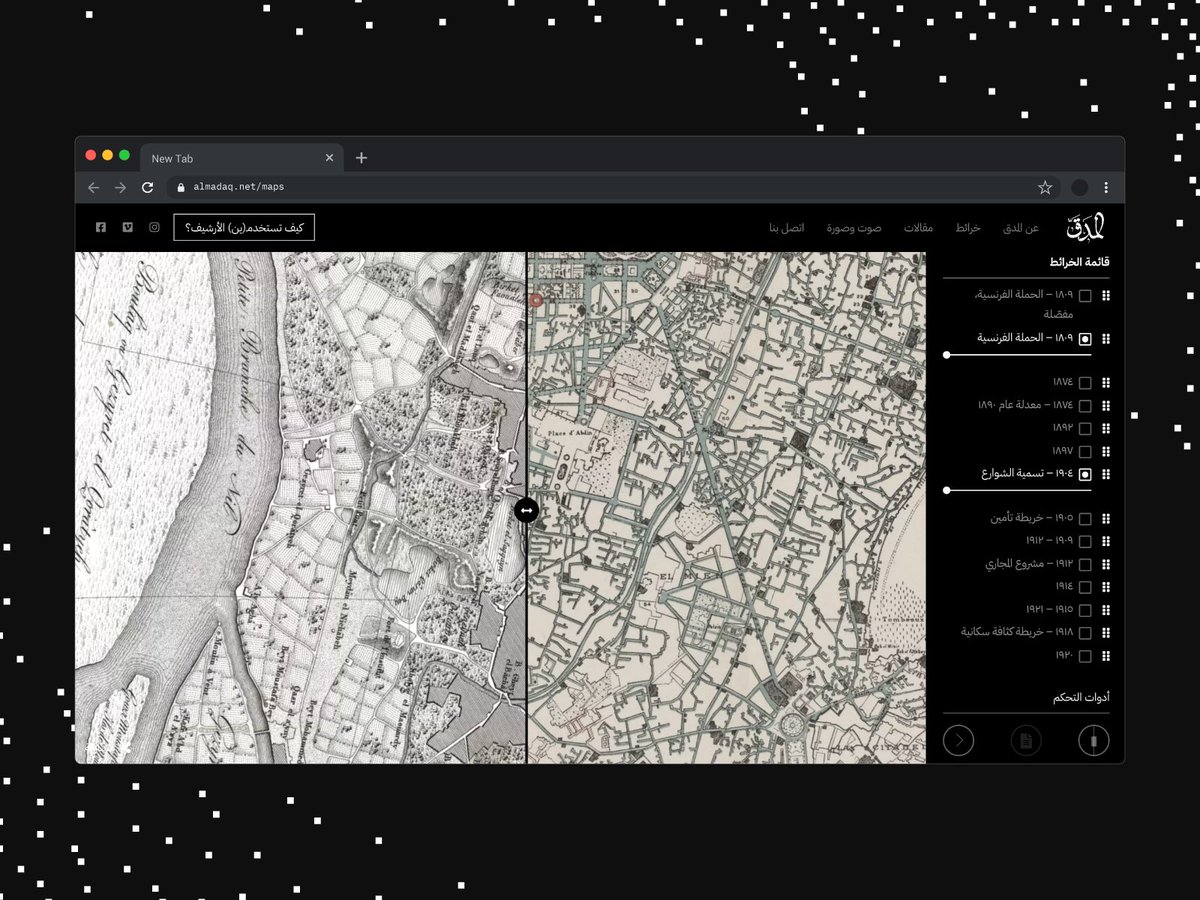This screenshot has width=1200, height=900.
Task: Bookmark this page with the star icon
Action: coord(1045,187)
